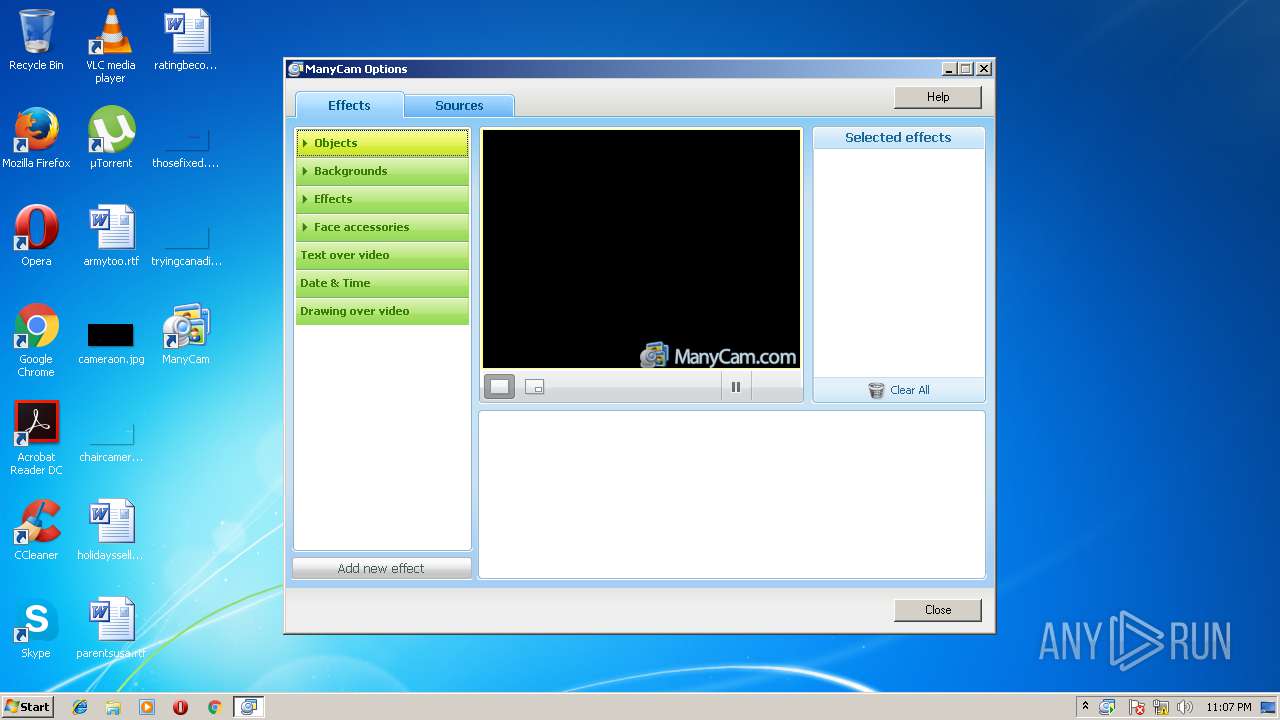Open Action Center flag in tray
This screenshot has width=1280, height=720.
(x=1136, y=707)
